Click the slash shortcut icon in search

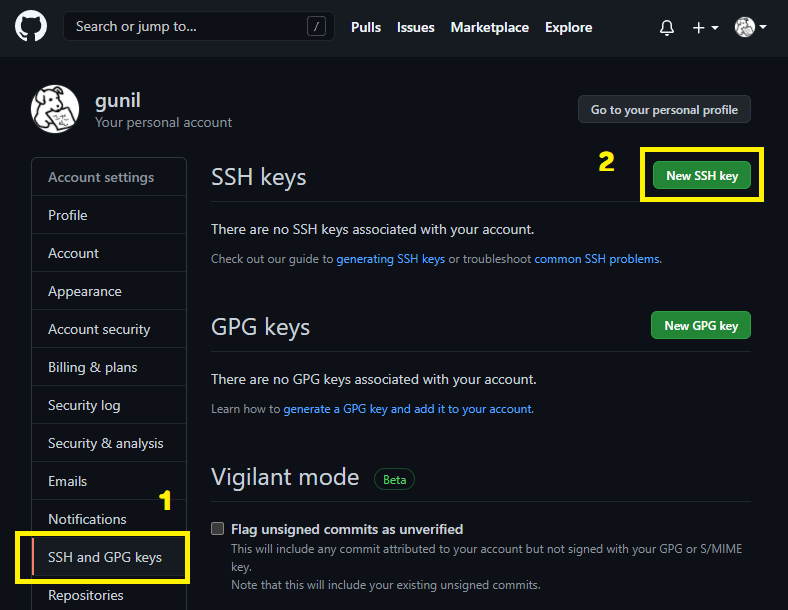pos(316,27)
